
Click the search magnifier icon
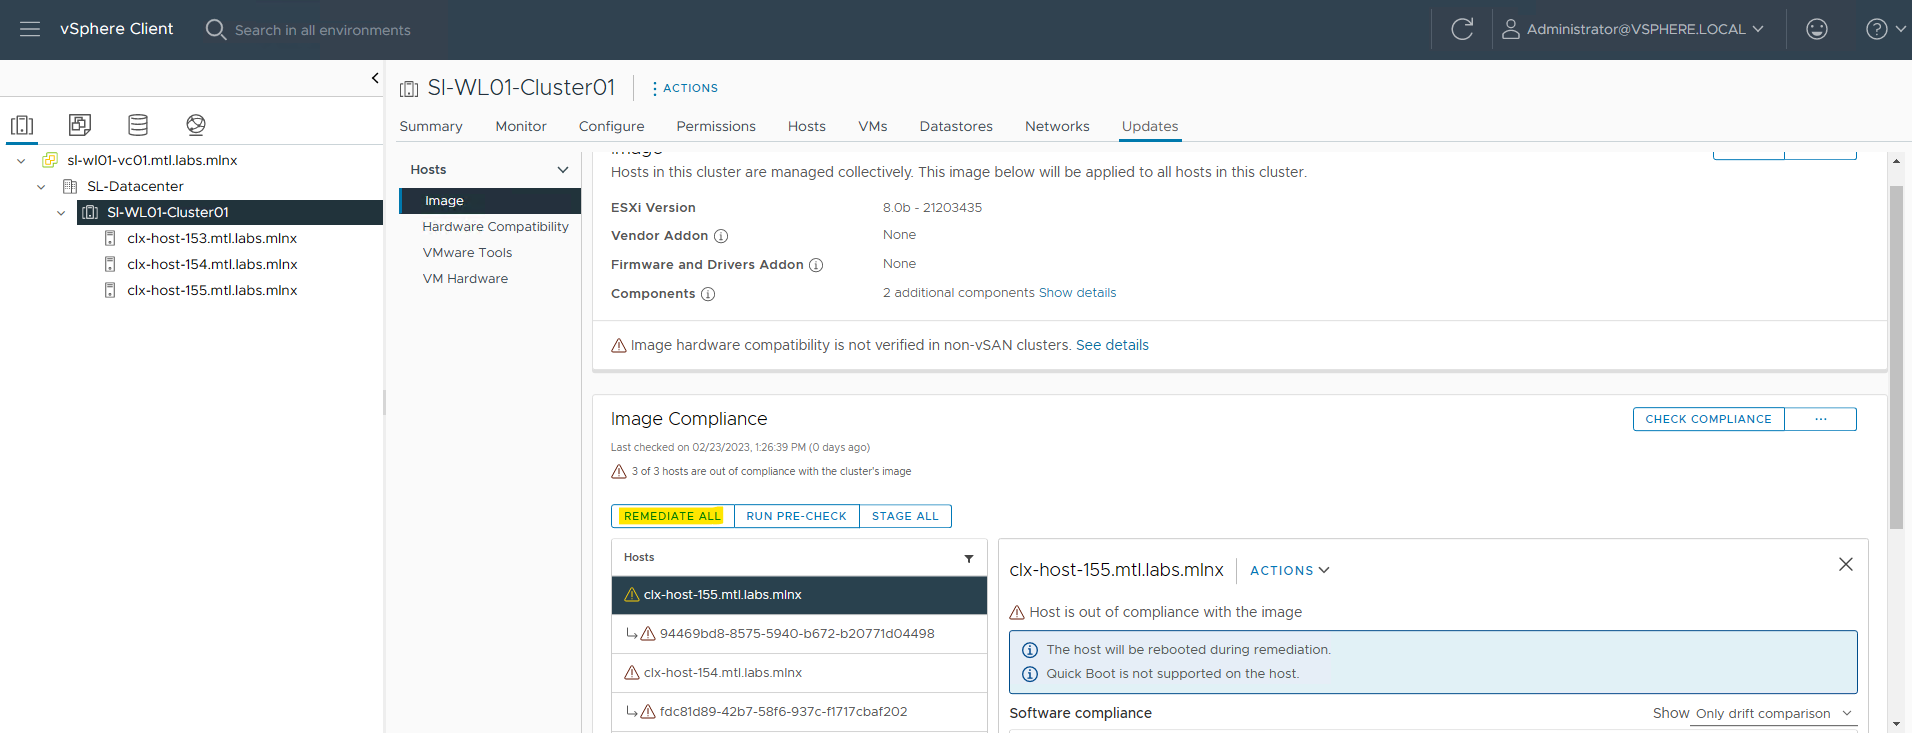[x=216, y=29]
